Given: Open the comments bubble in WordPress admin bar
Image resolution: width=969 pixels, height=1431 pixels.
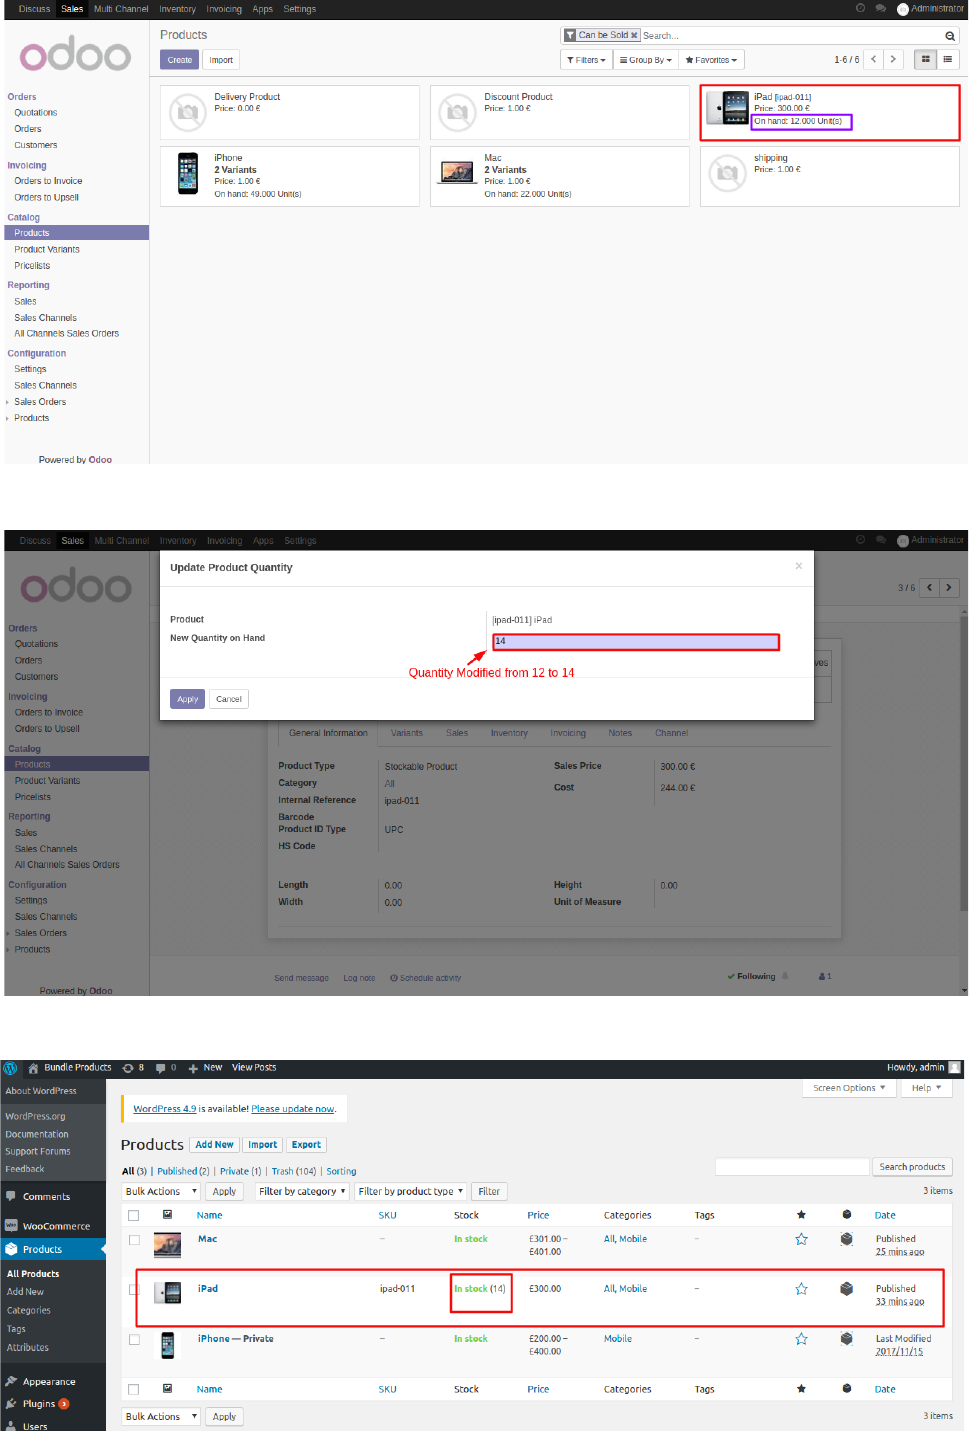Looking at the screenshot, I should tap(166, 1068).
